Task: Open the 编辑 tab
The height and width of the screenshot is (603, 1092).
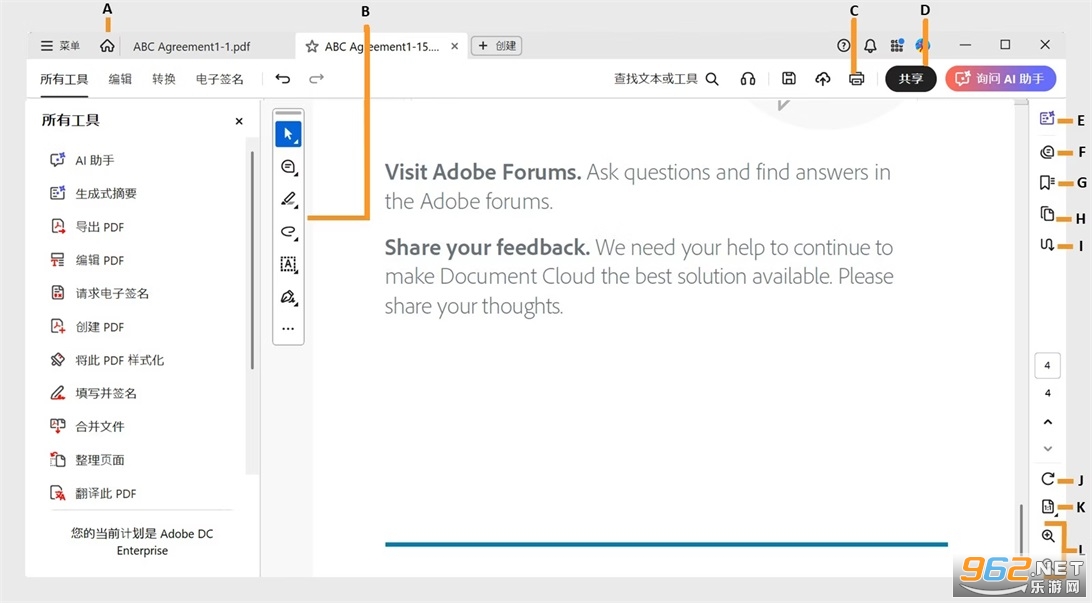Action: coord(120,79)
